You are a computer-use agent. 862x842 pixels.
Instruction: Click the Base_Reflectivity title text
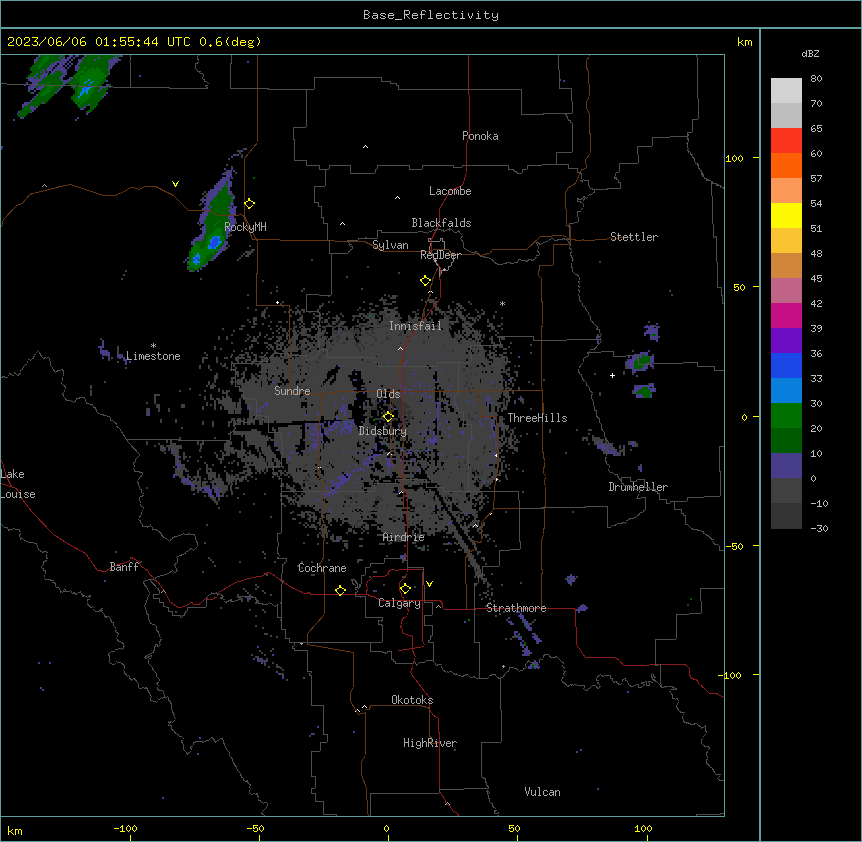click(x=431, y=15)
